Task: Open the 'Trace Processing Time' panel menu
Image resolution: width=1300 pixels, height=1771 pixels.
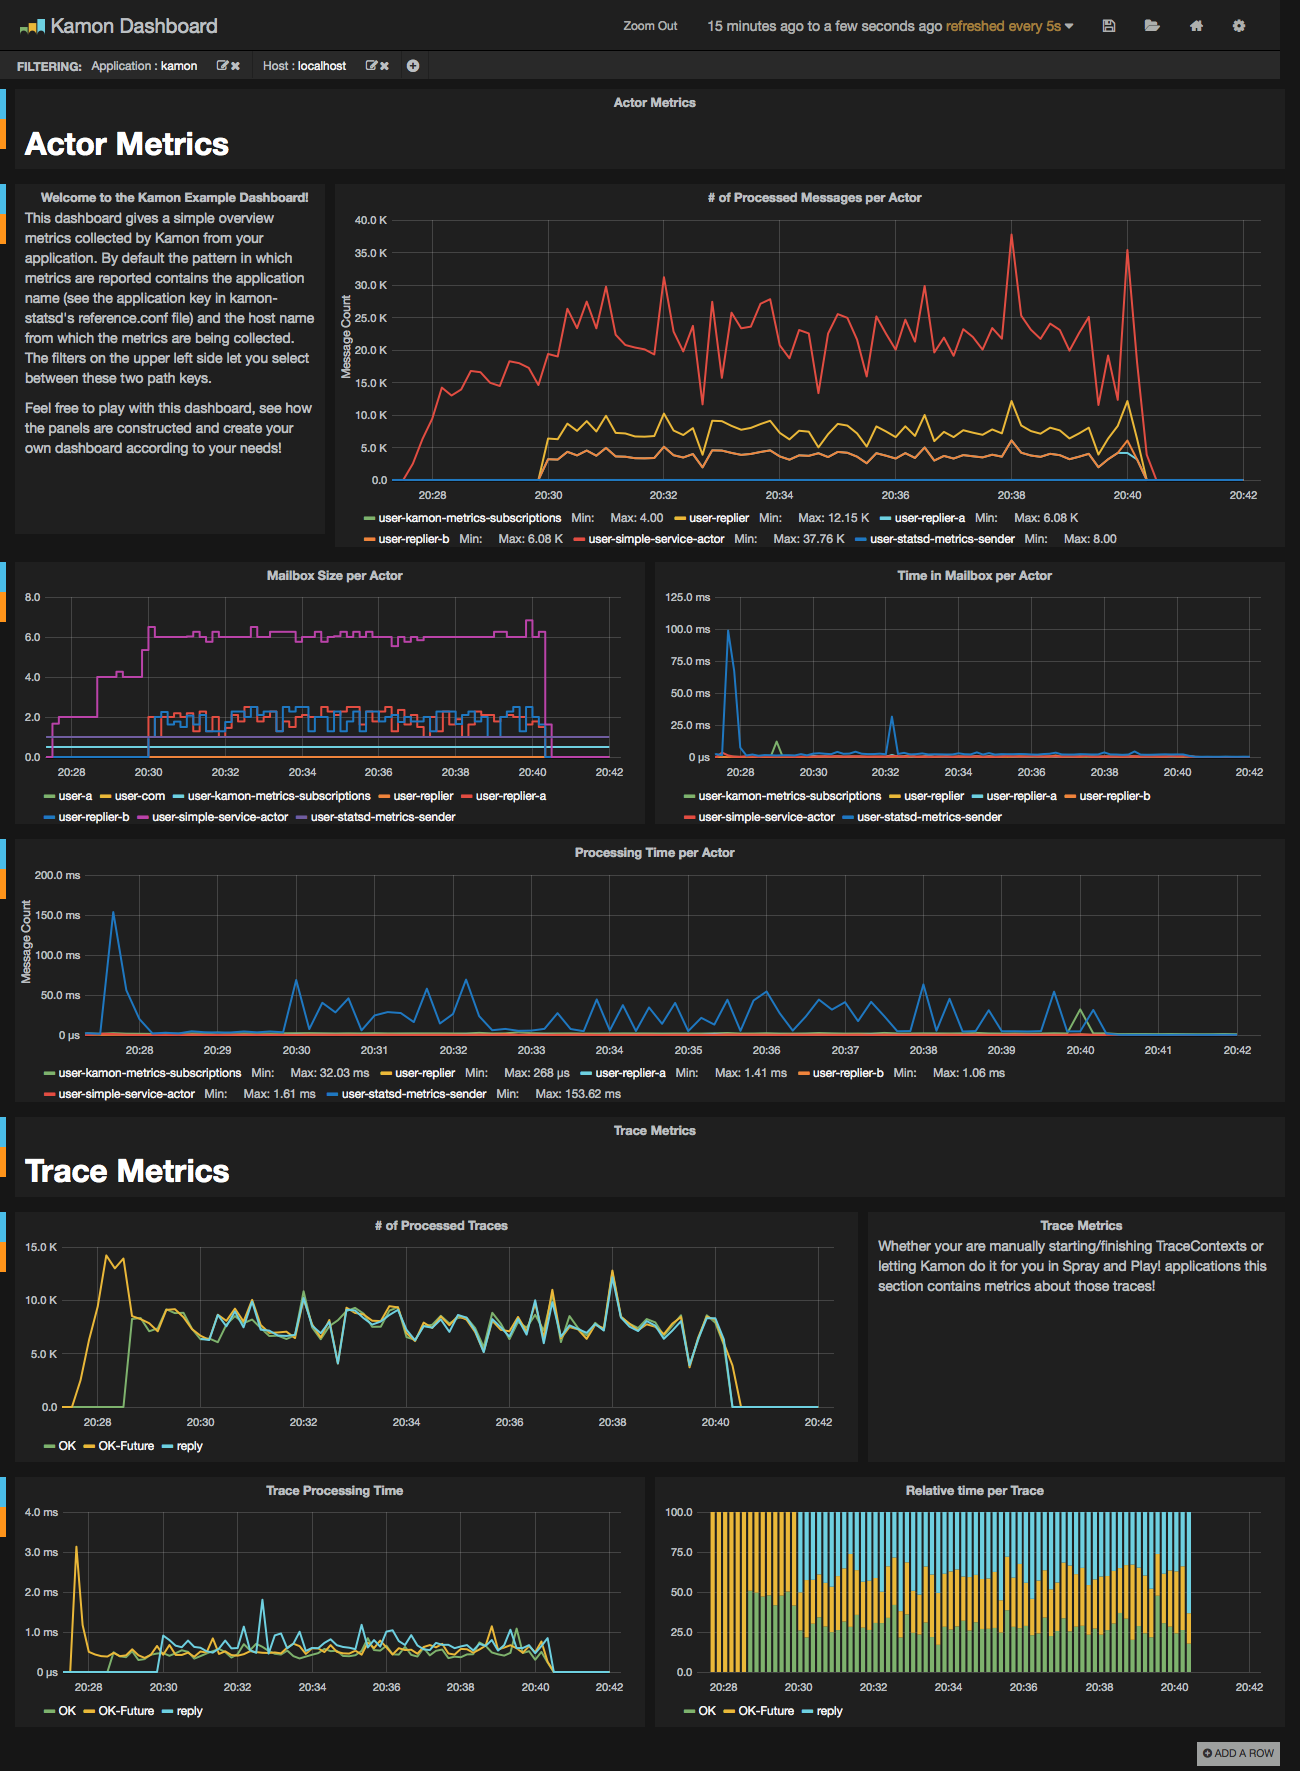Action: 334,1491
